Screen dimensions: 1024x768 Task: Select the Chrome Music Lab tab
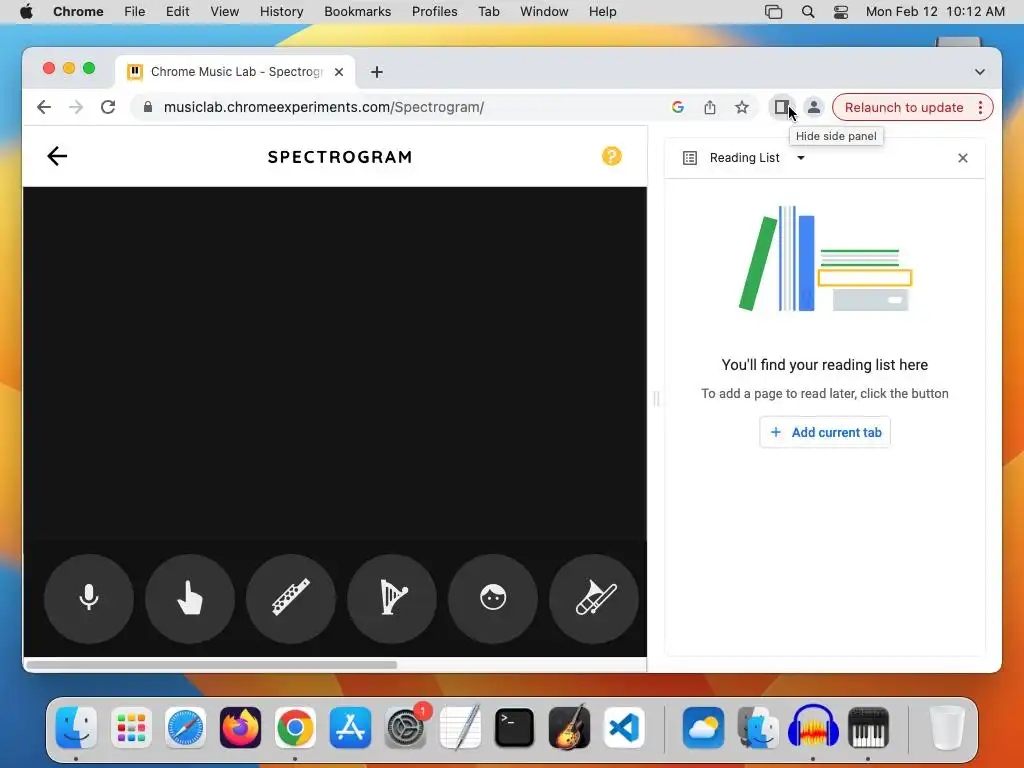tap(235, 72)
